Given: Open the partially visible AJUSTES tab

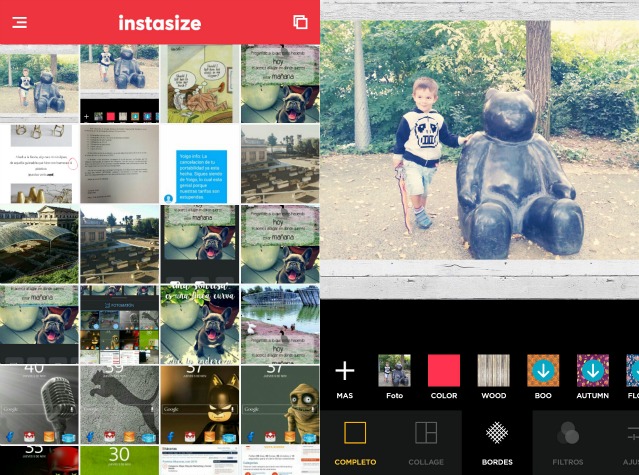Looking at the screenshot, I should pos(630,443).
